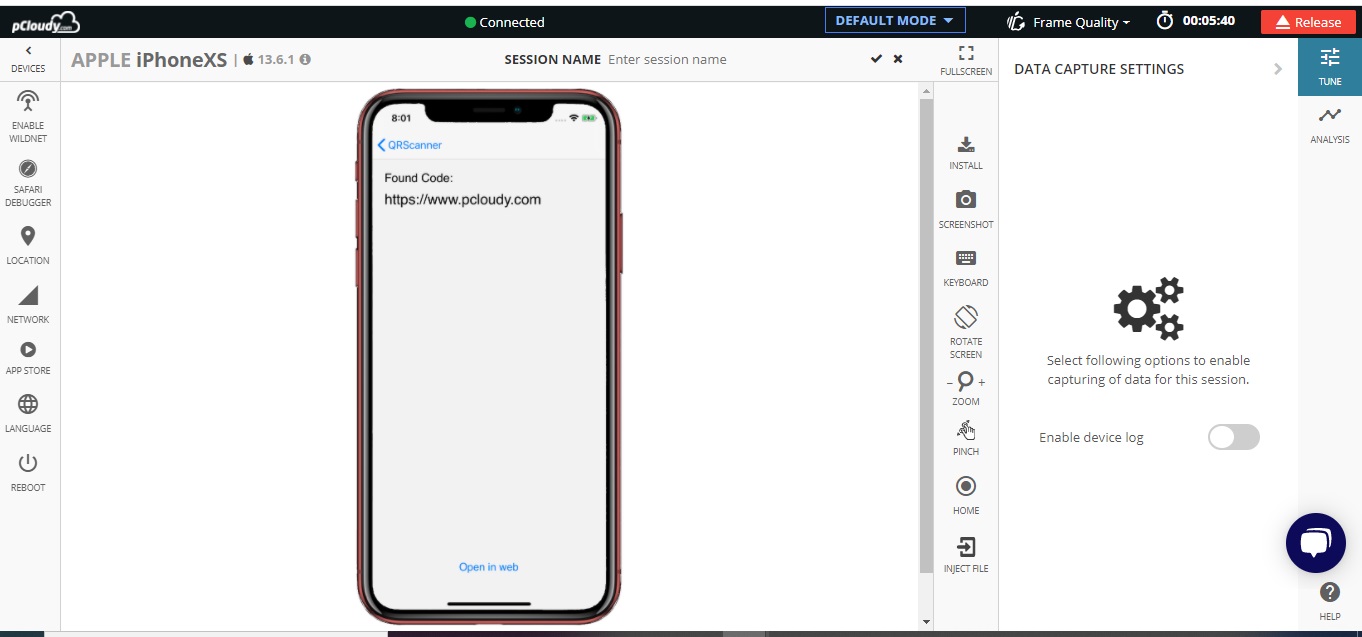The image size is (1362, 637).
Task: Set device Location
Action: pos(28,245)
